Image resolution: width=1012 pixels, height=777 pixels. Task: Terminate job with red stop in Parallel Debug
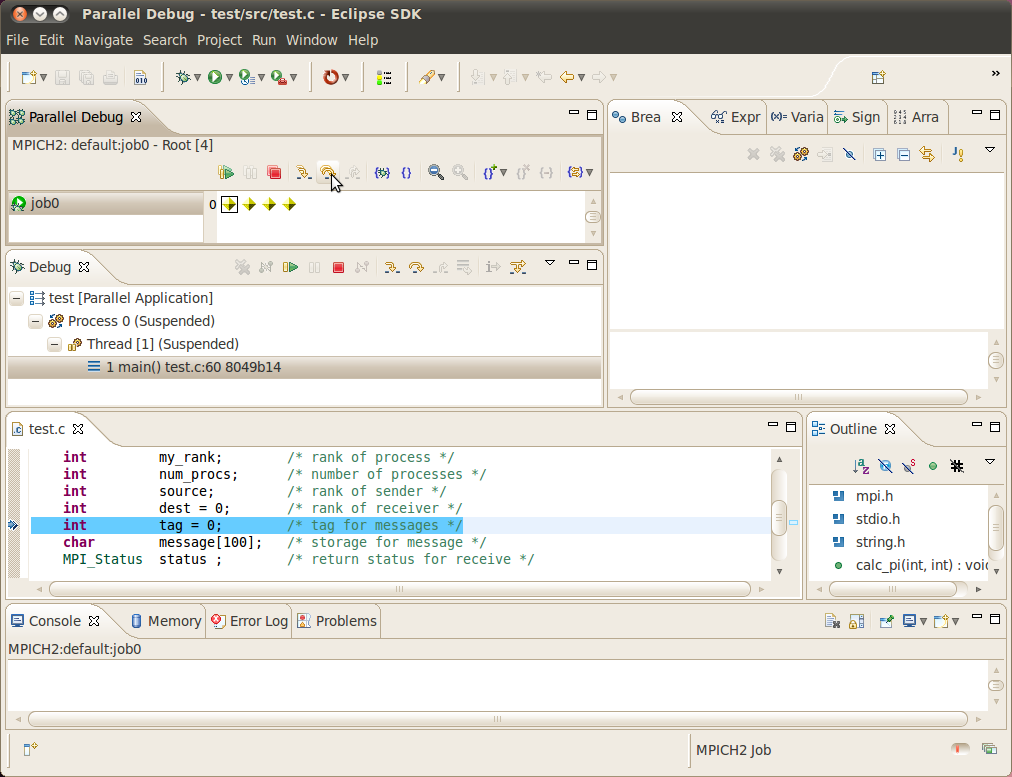pos(274,172)
